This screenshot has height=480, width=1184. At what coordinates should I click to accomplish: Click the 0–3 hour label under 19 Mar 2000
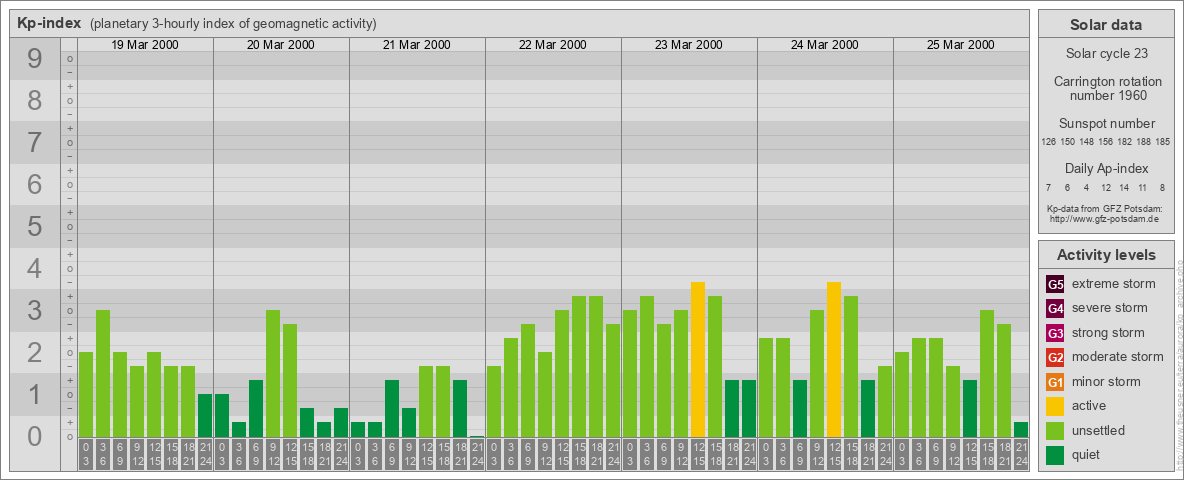(86, 454)
